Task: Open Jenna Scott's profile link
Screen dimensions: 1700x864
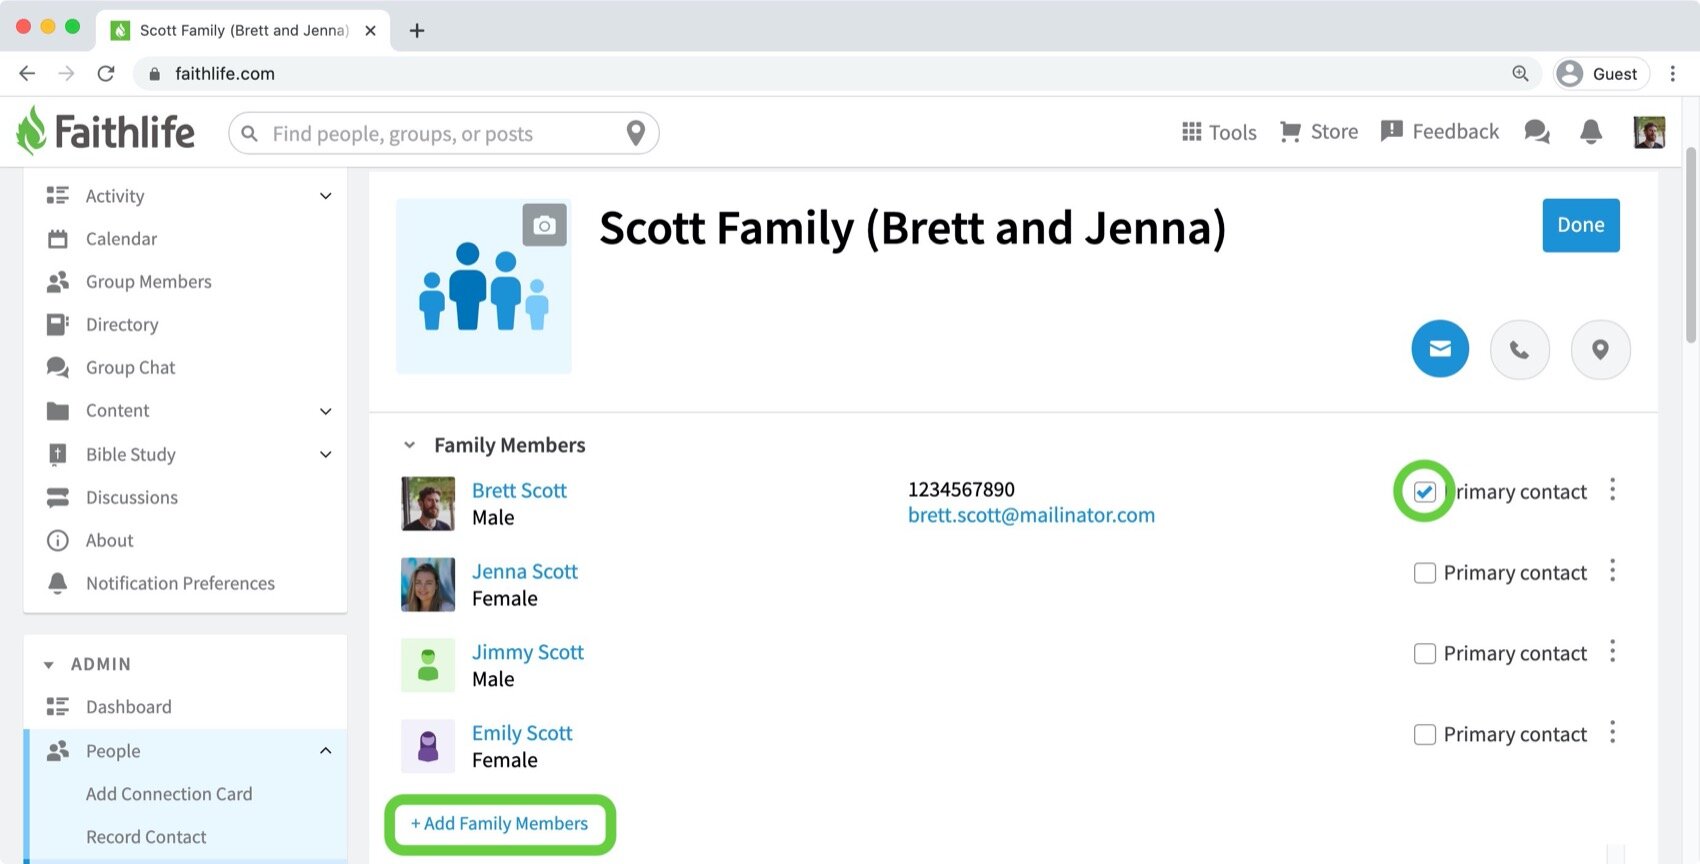Action: (524, 571)
